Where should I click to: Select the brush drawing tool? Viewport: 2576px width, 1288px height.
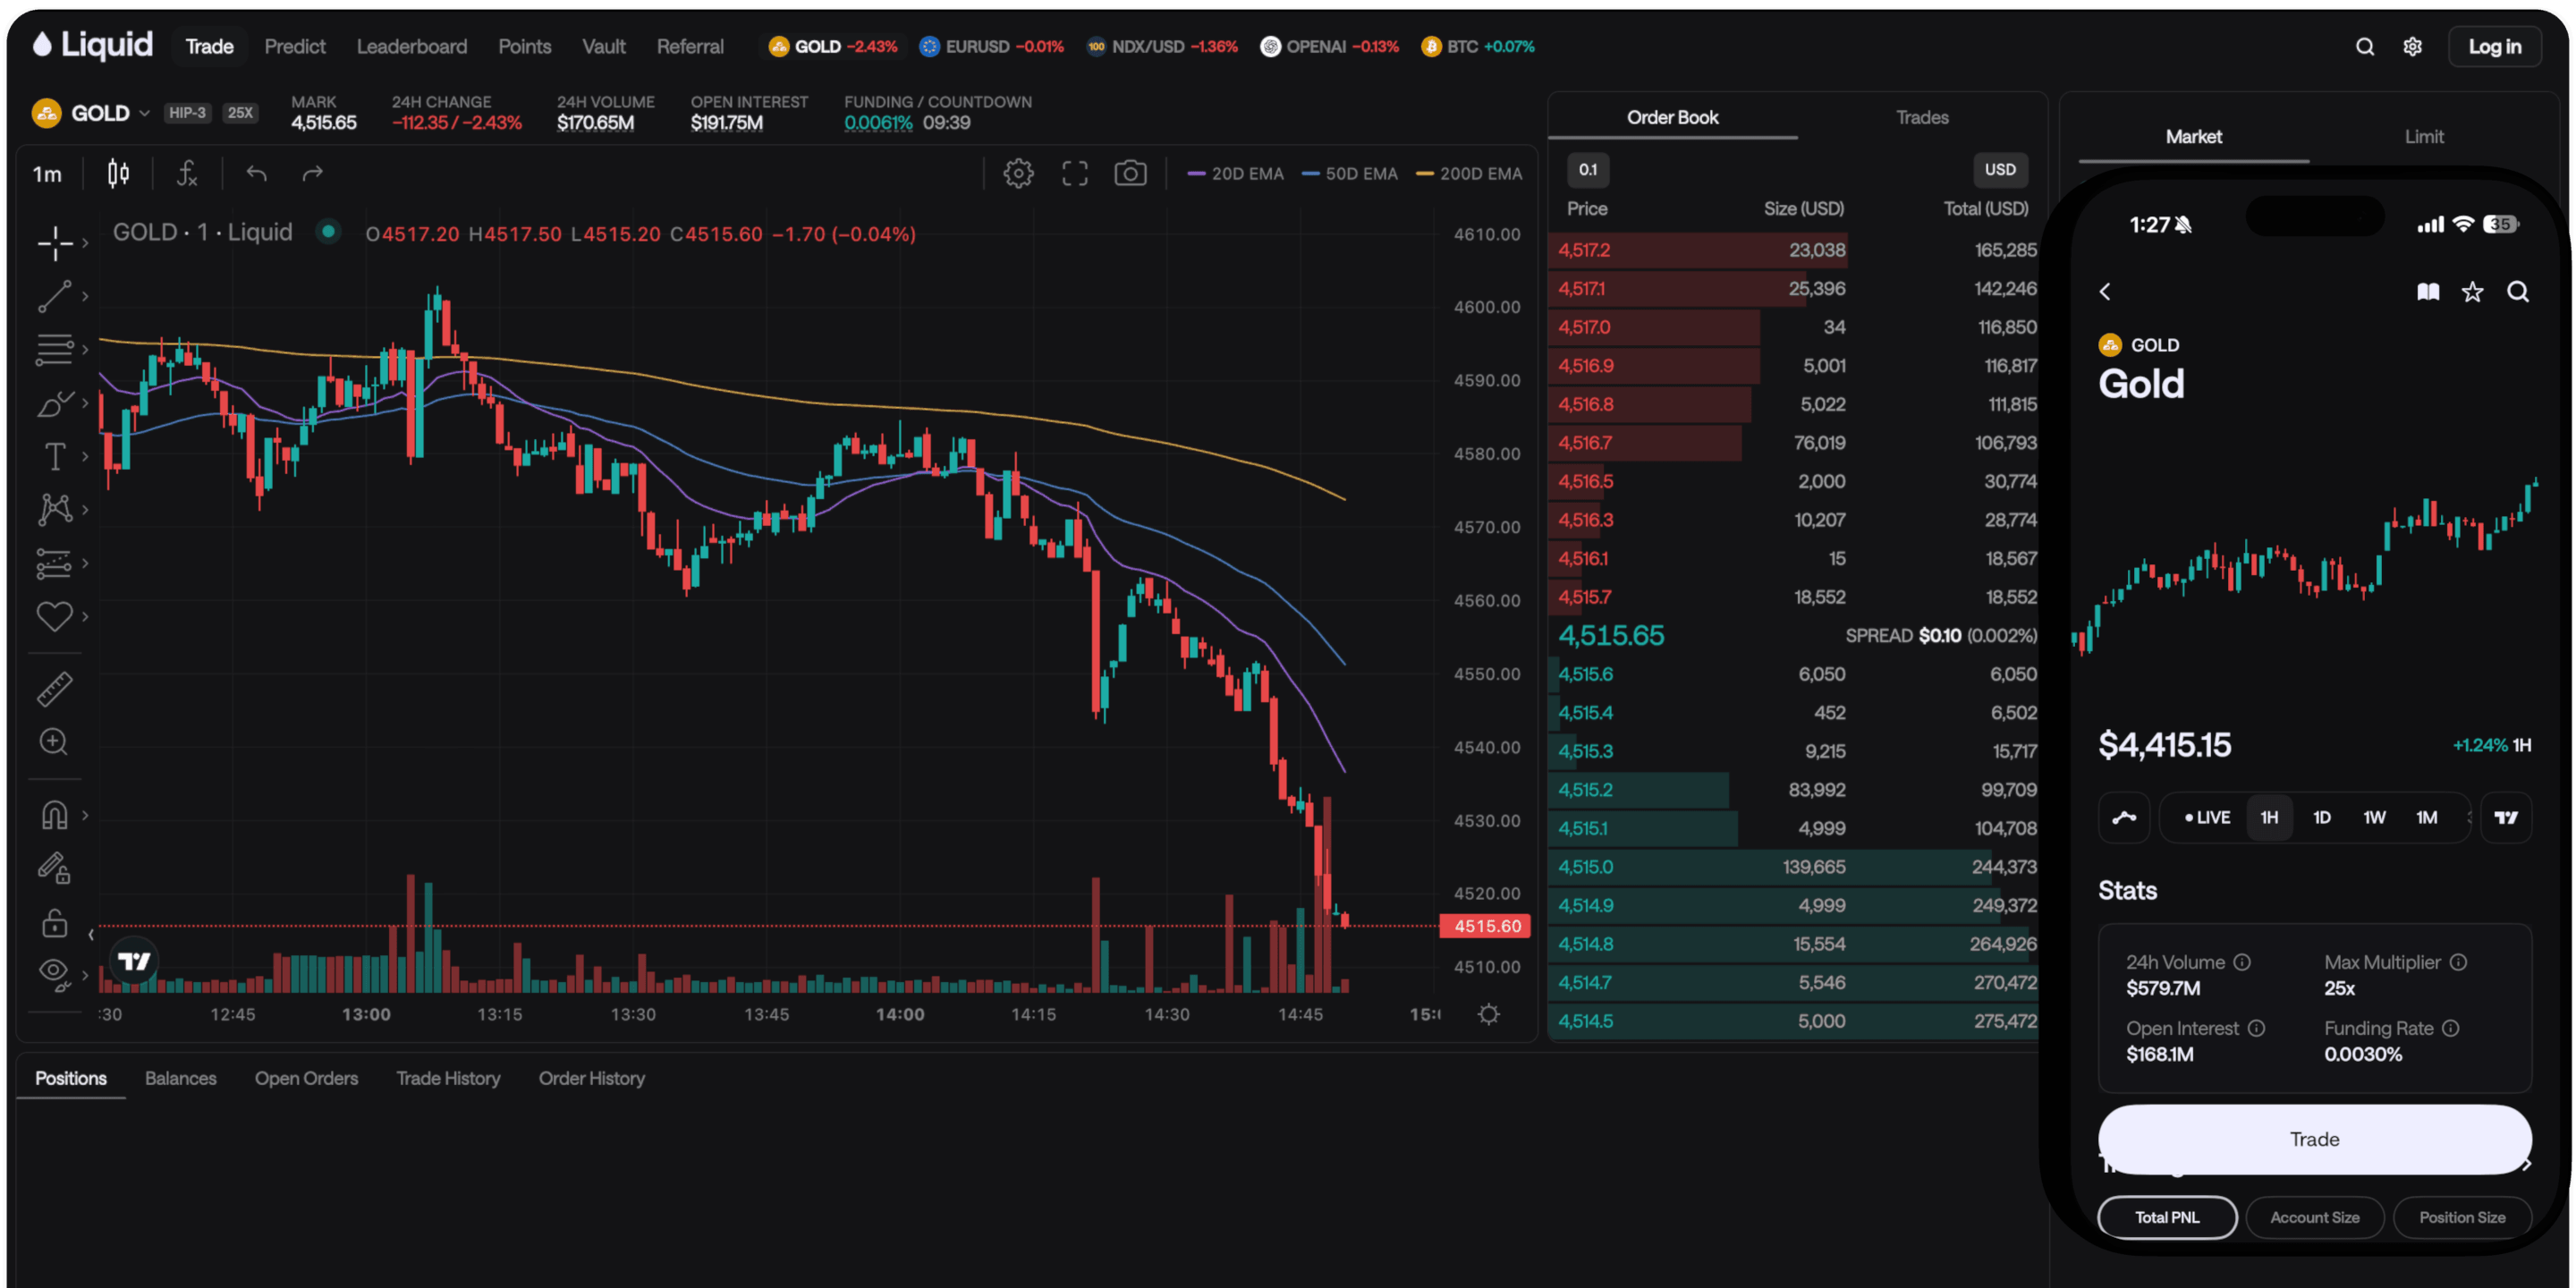click(x=55, y=403)
